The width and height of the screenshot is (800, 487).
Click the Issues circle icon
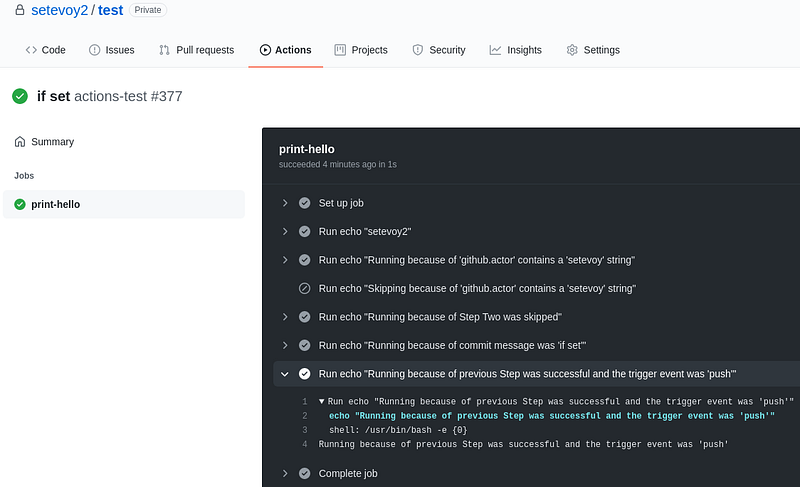pyautogui.click(x=94, y=50)
